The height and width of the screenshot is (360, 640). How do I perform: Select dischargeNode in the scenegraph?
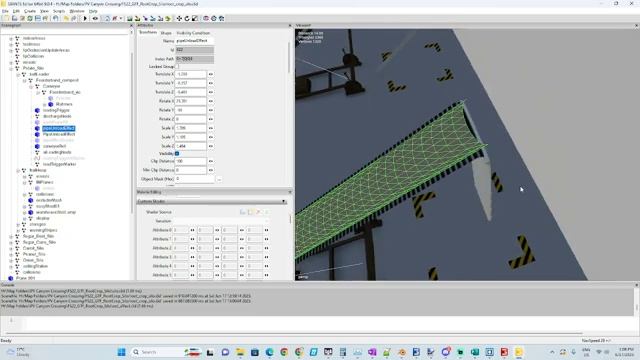tap(57, 116)
